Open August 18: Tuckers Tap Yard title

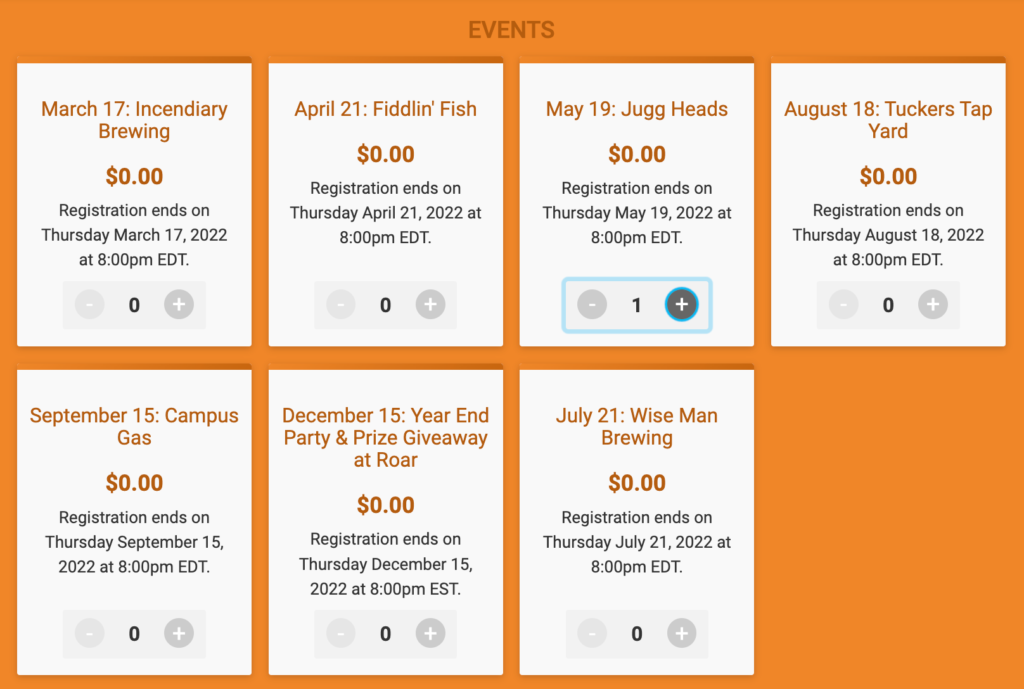click(888, 120)
